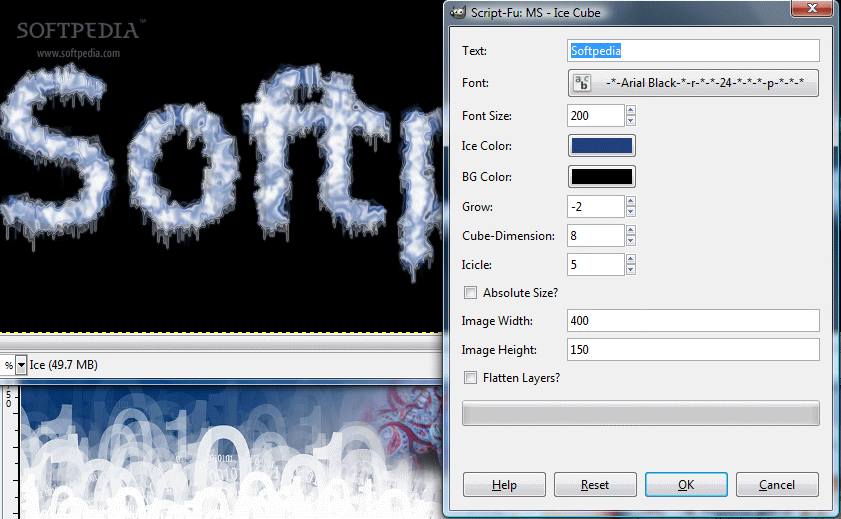Focus the Font Size value field
The width and height of the screenshot is (841, 519).
coord(595,116)
